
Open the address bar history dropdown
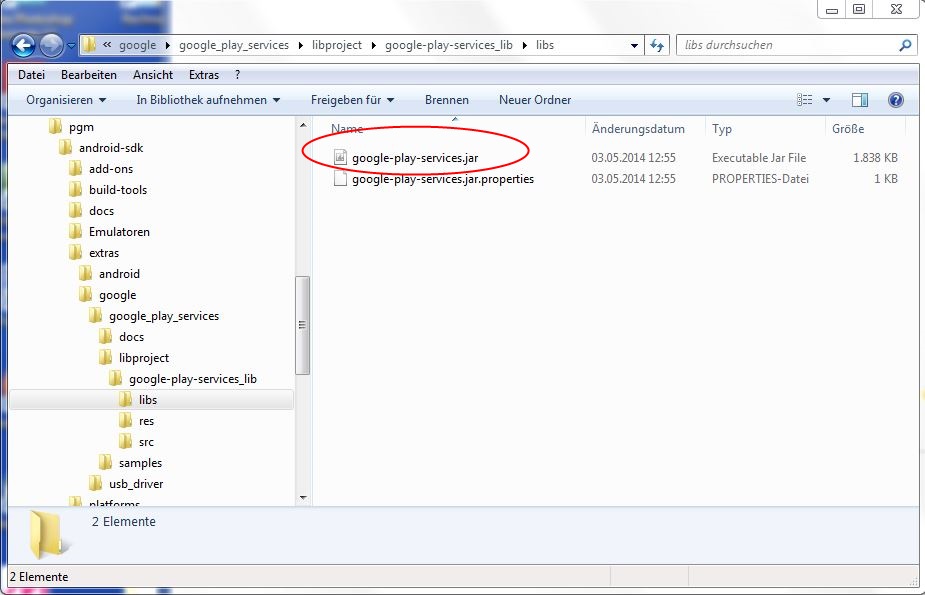pyautogui.click(x=634, y=45)
